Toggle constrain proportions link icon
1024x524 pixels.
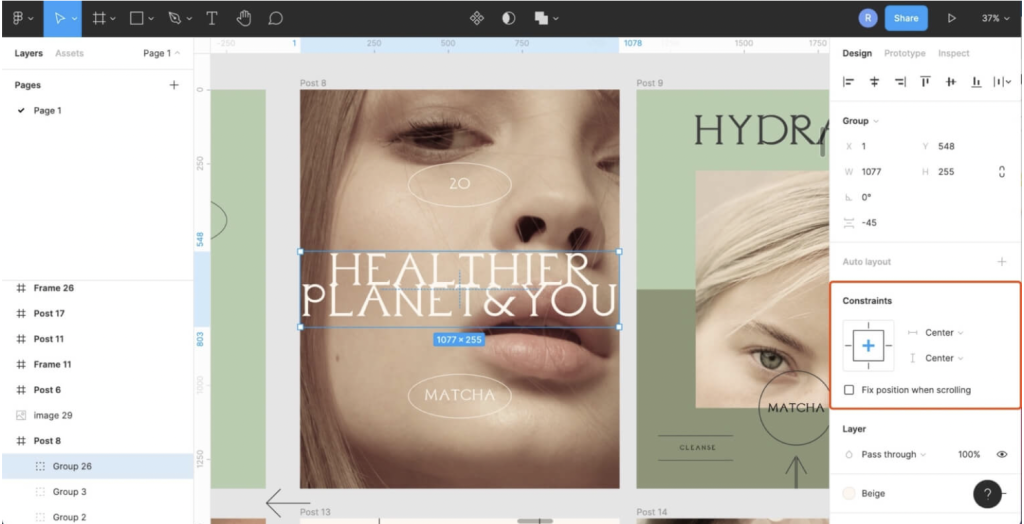pyautogui.click(x=1001, y=172)
